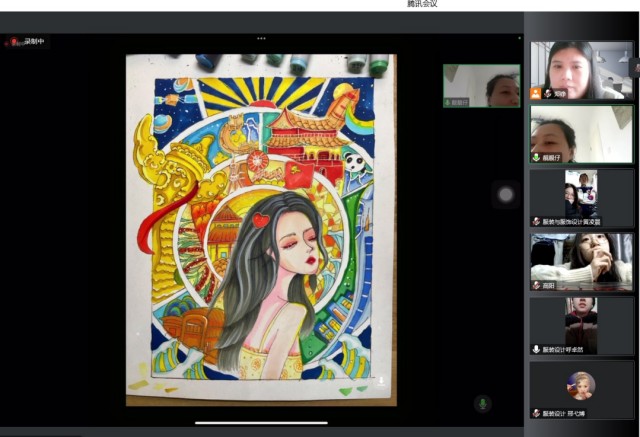The width and height of the screenshot is (640, 437).
Task: Click the round grey floating assistive button
Action: [x=506, y=195]
